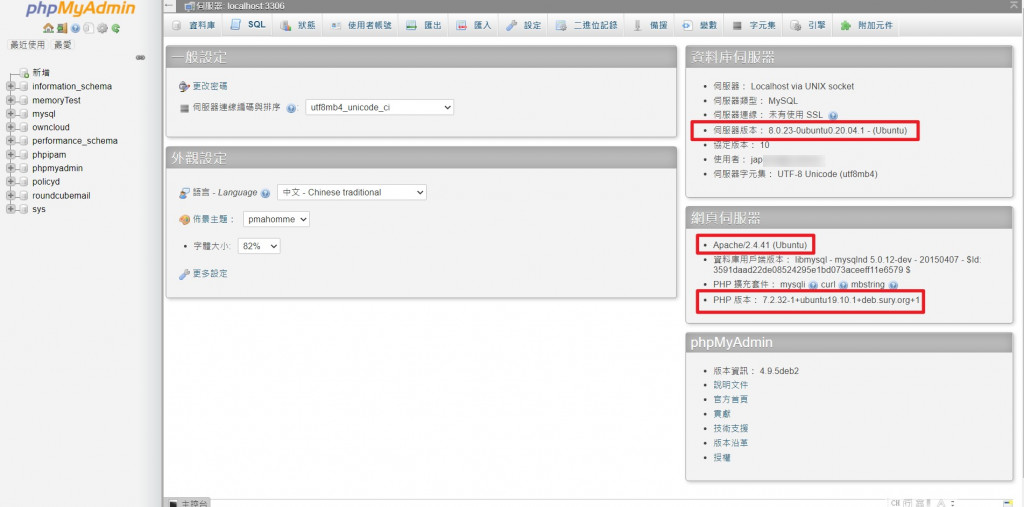
Task: Click the new database icon beside 新增
Action: [24, 73]
